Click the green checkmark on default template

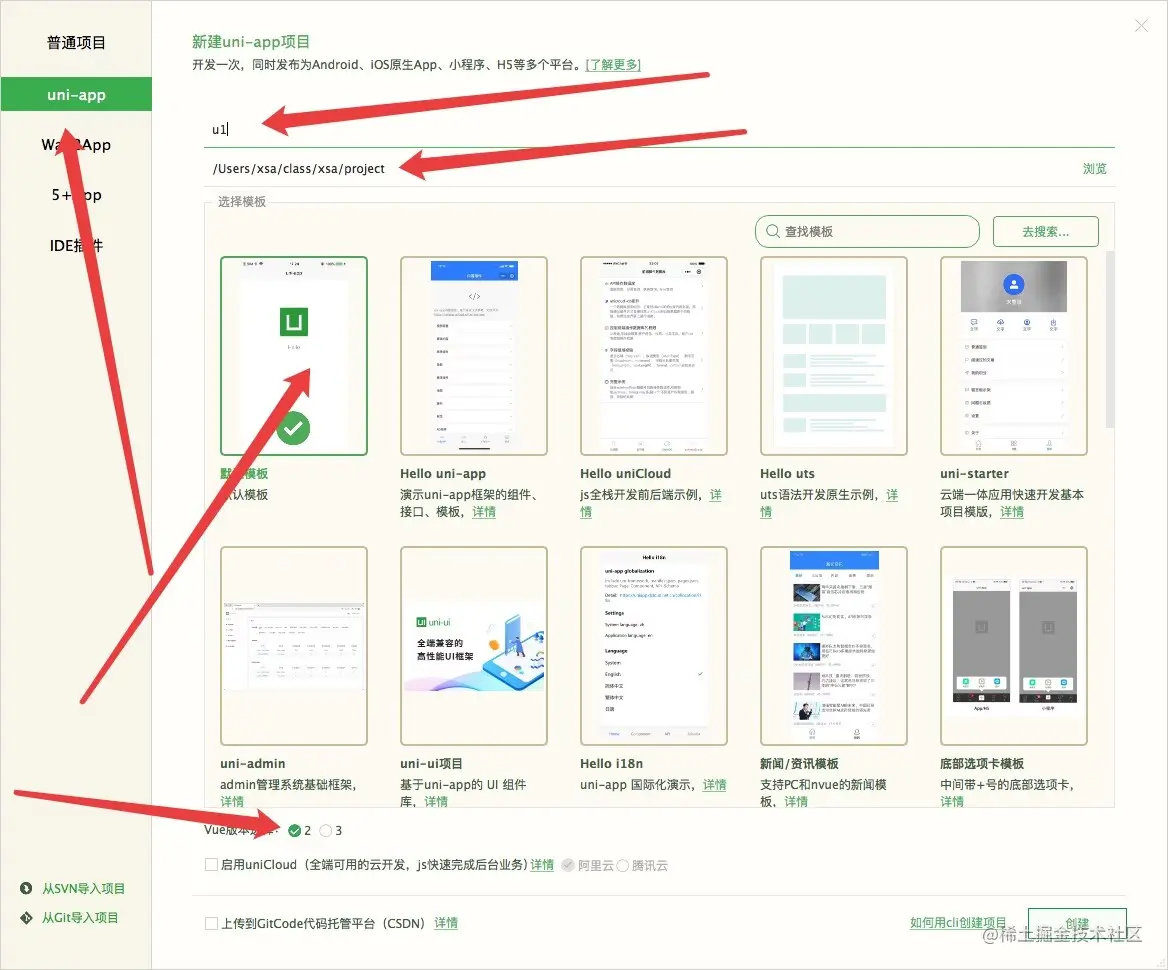click(293, 428)
